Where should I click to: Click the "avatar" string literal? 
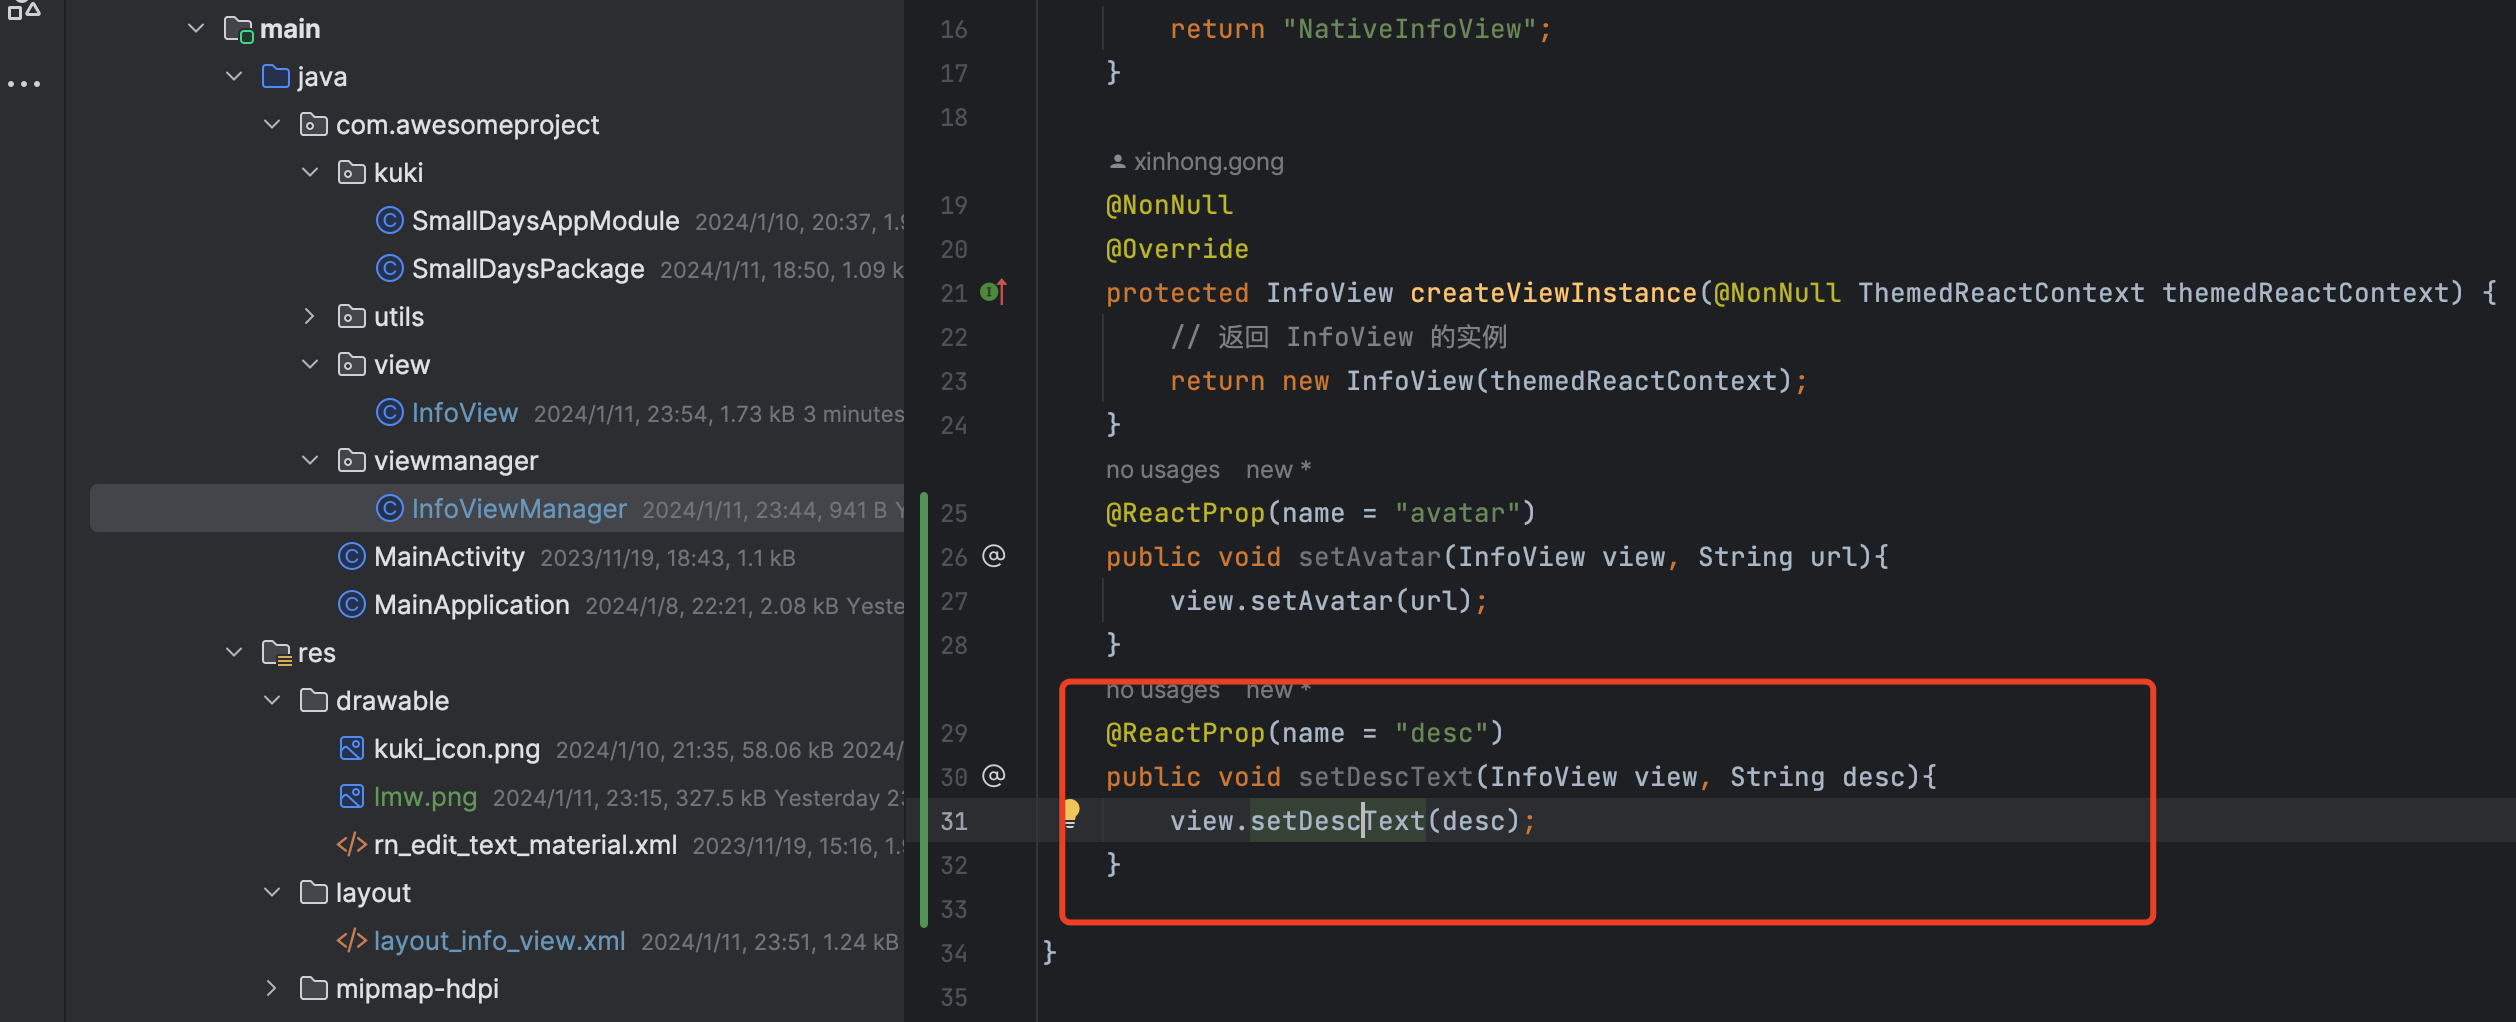(x=1456, y=513)
